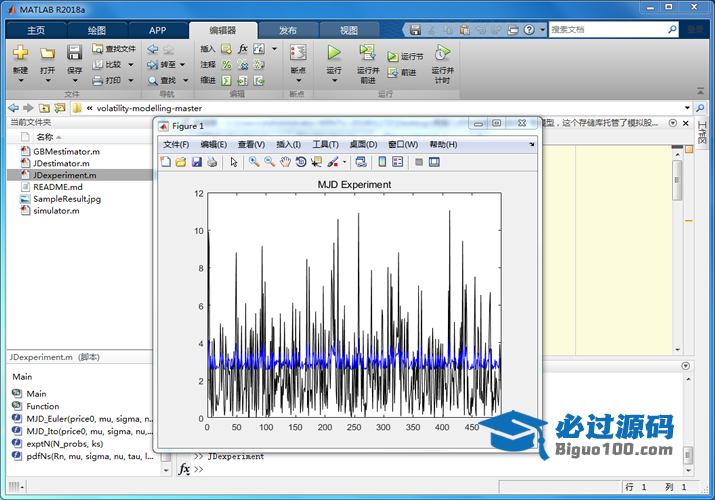Select GBMestimator.m in current folder
The width and height of the screenshot is (715, 500).
click(67, 151)
